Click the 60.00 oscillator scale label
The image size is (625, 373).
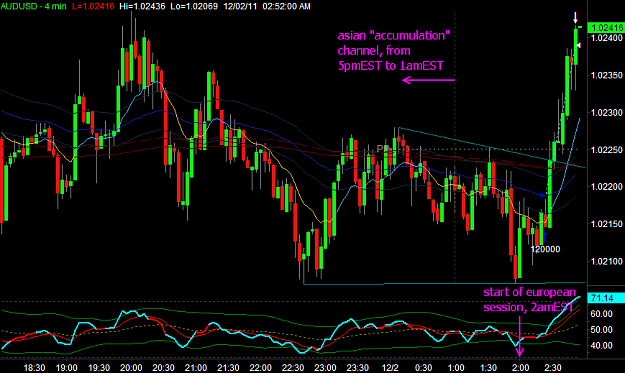point(601,314)
